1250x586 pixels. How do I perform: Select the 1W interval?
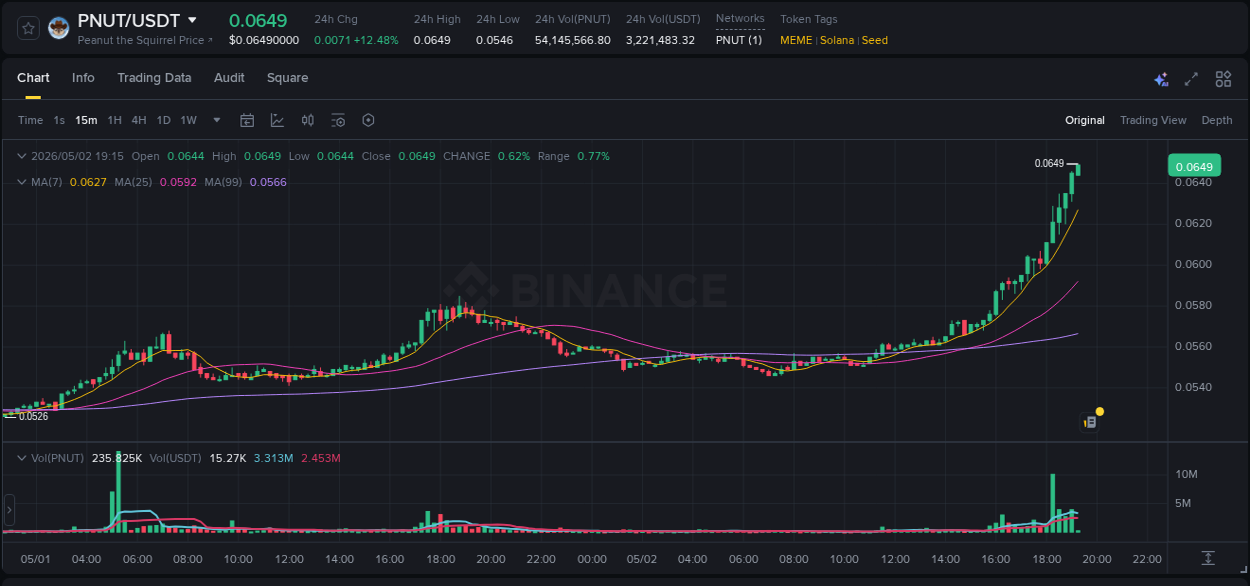click(188, 120)
